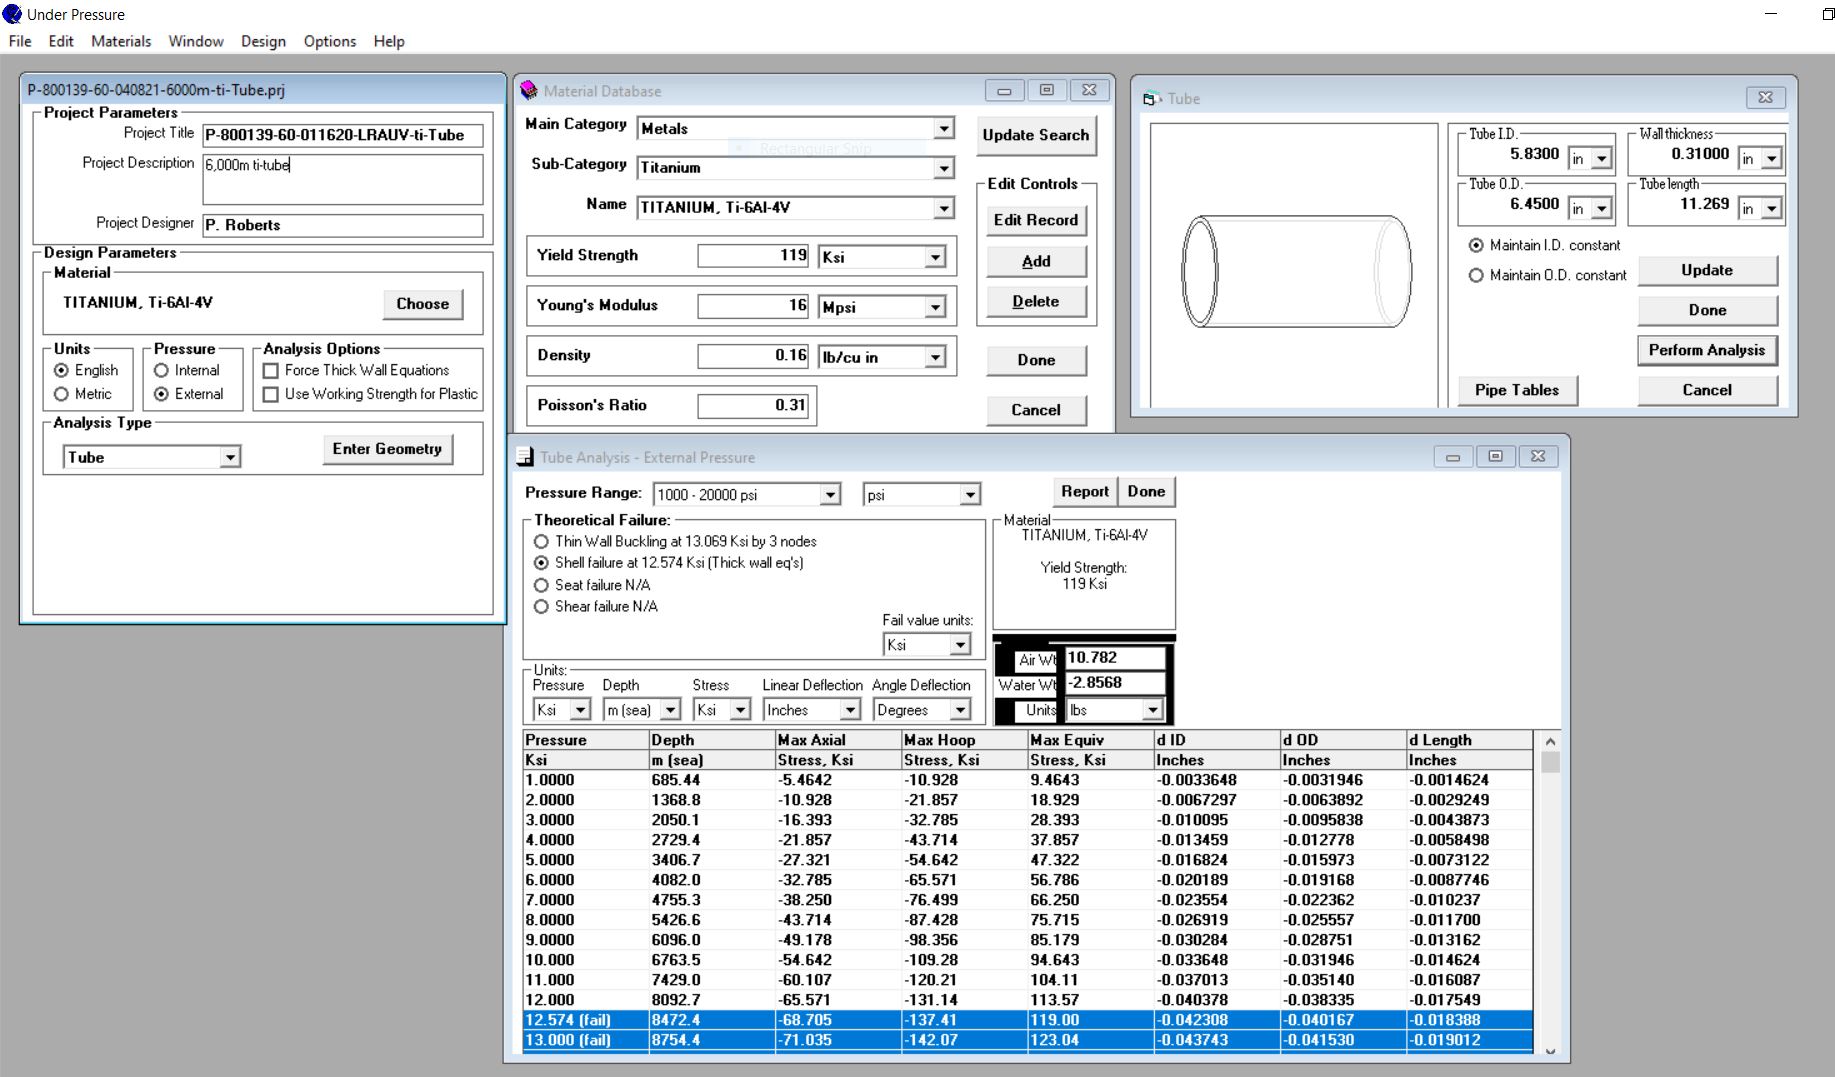Open Pressure Range 1000 - 20000 psi dropdown
This screenshot has height=1077, width=1835.
point(830,495)
